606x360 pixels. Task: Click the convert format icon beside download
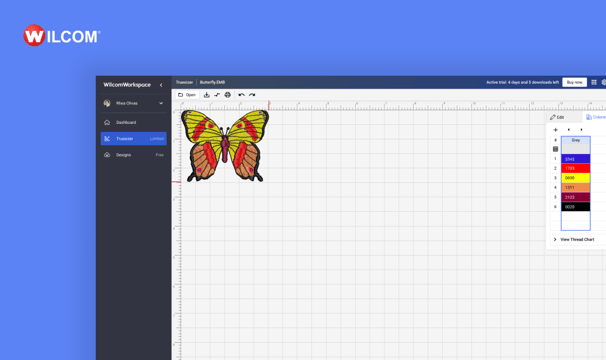tap(217, 95)
